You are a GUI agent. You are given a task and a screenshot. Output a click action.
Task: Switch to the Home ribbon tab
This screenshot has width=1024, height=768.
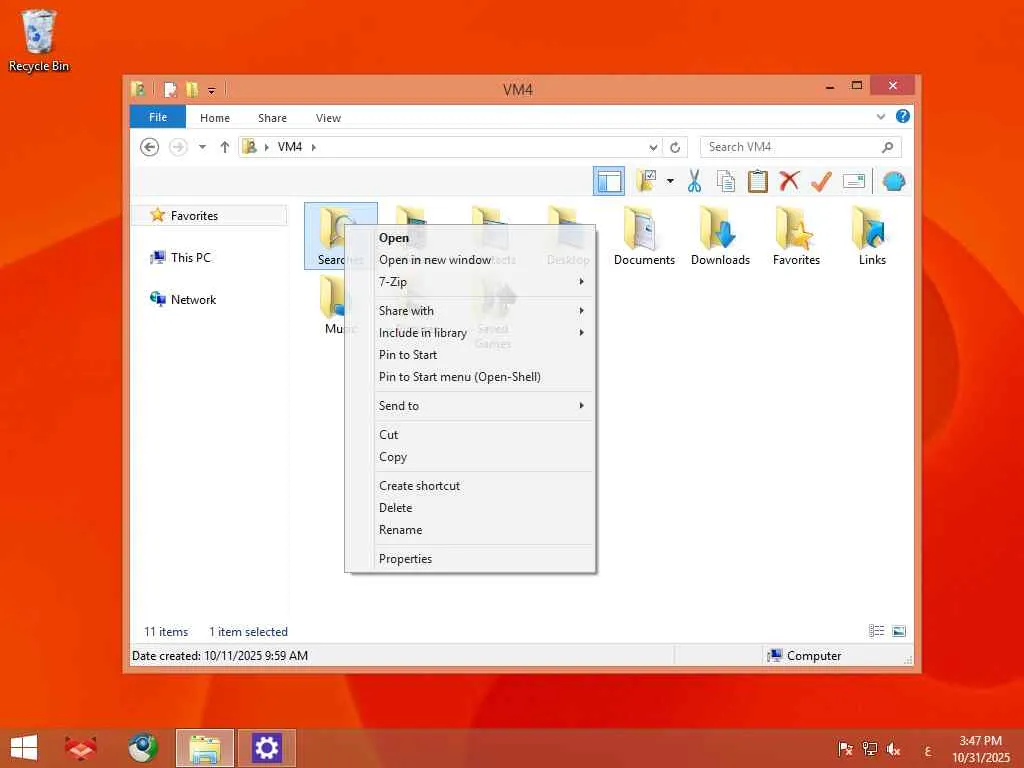tap(215, 118)
